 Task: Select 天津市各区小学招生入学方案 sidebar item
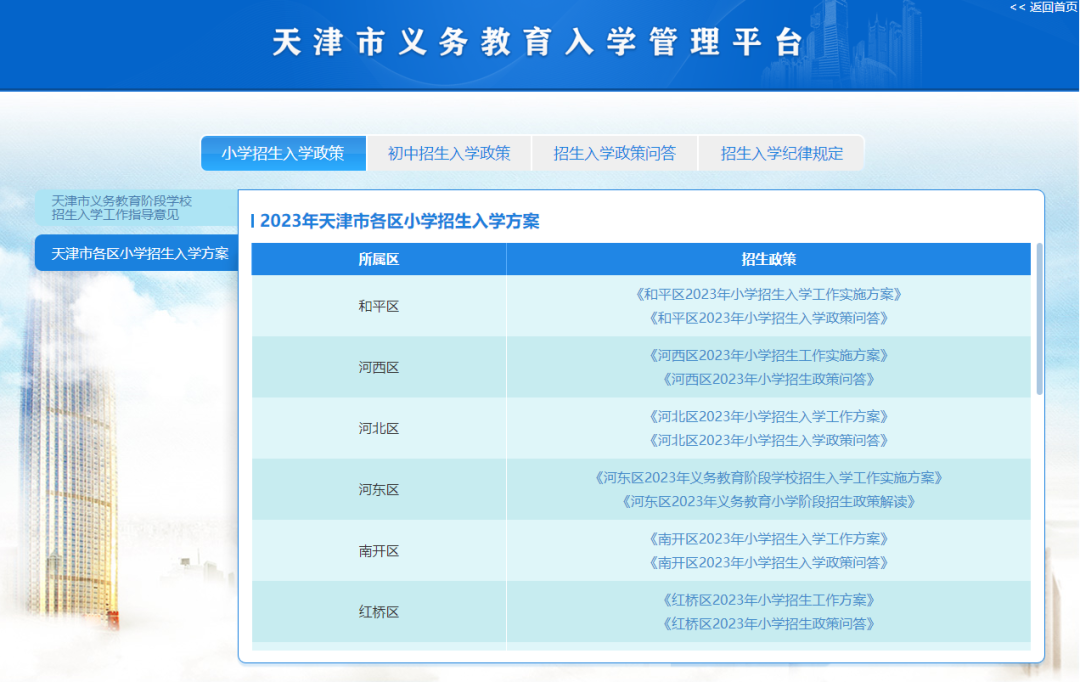pyautogui.click(x=139, y=253)
